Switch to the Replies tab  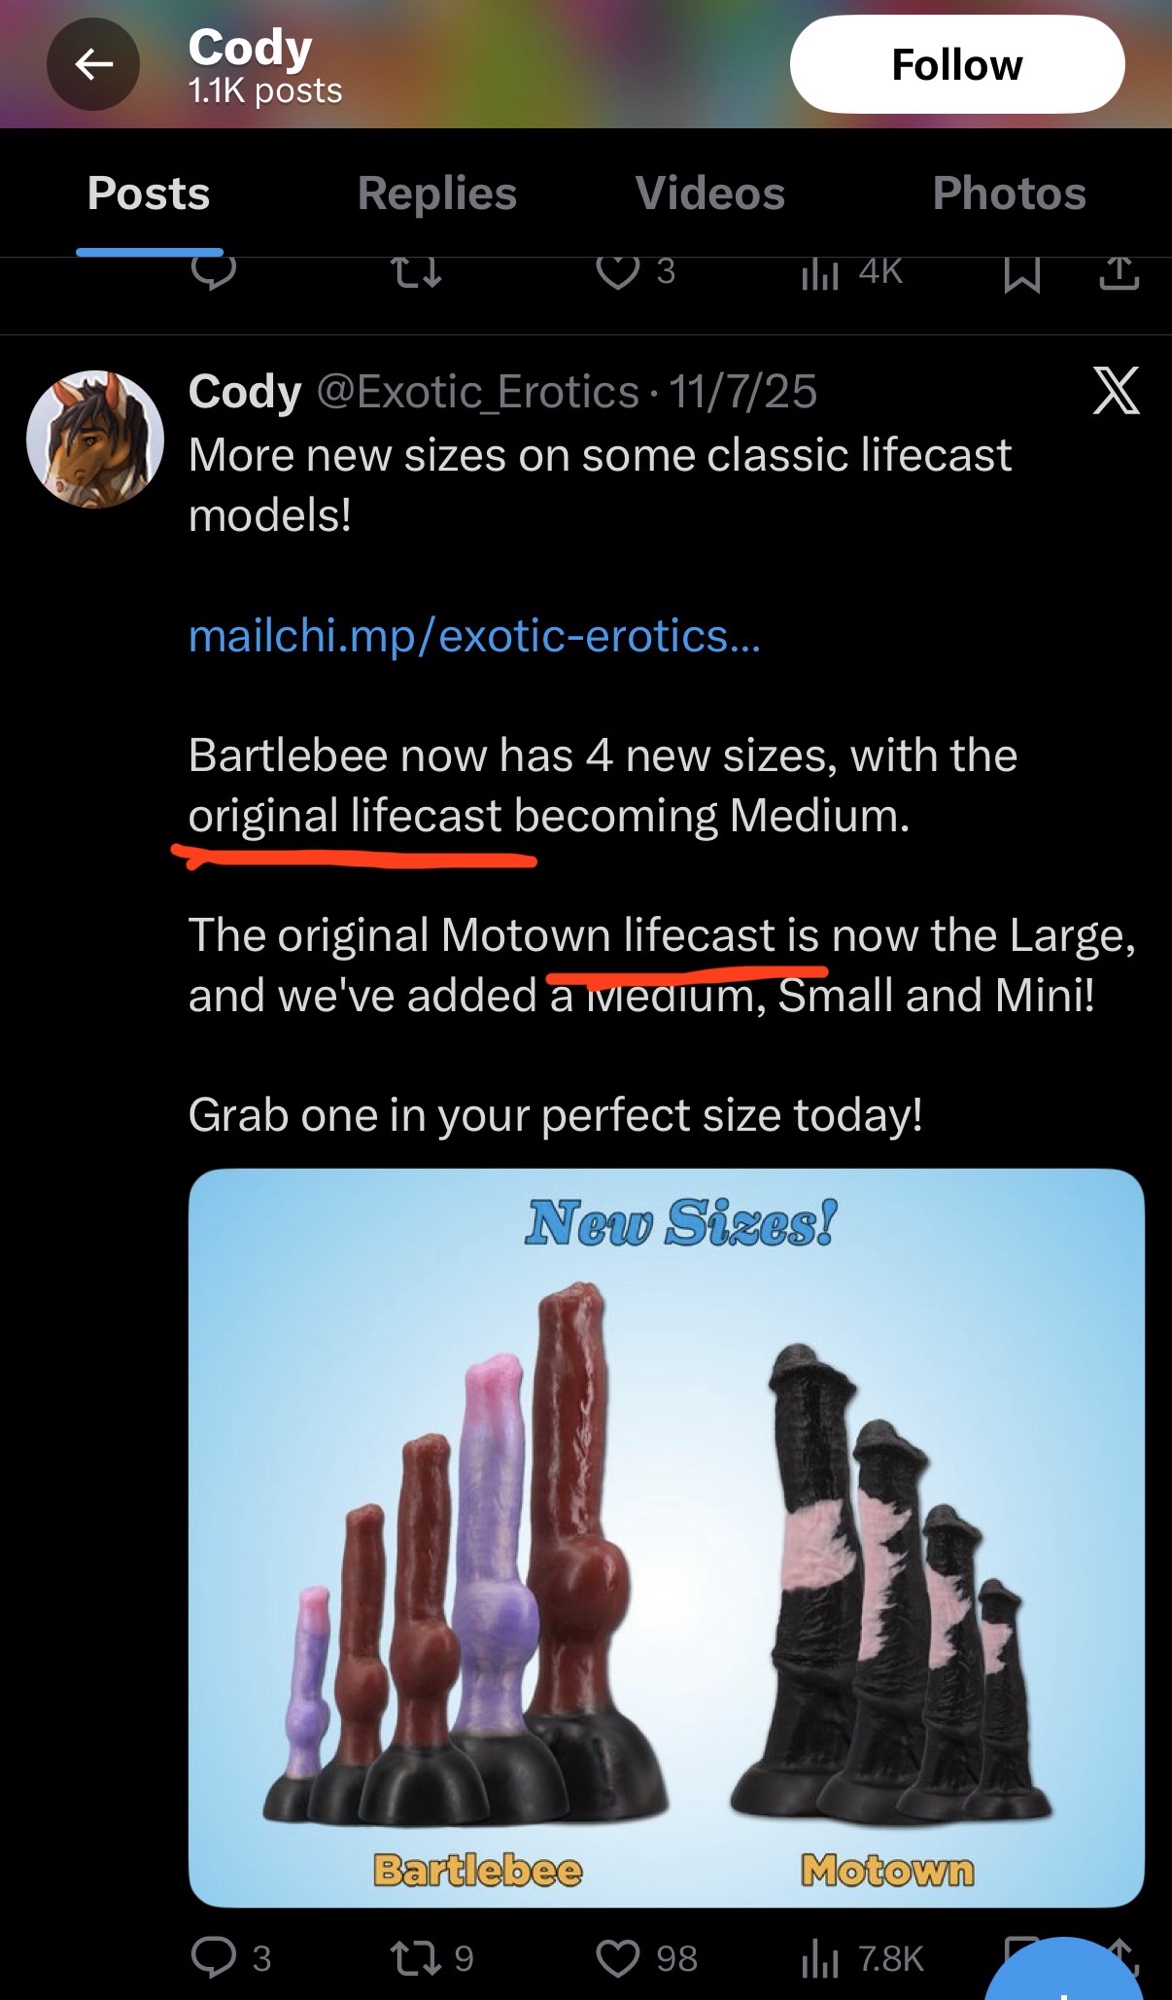437,193
